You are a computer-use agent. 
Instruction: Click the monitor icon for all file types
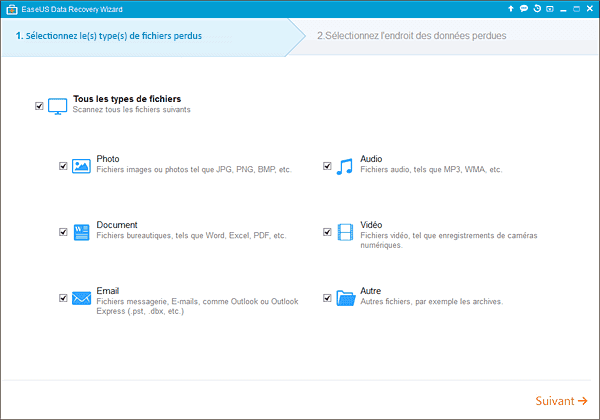(x=57, y=106)
